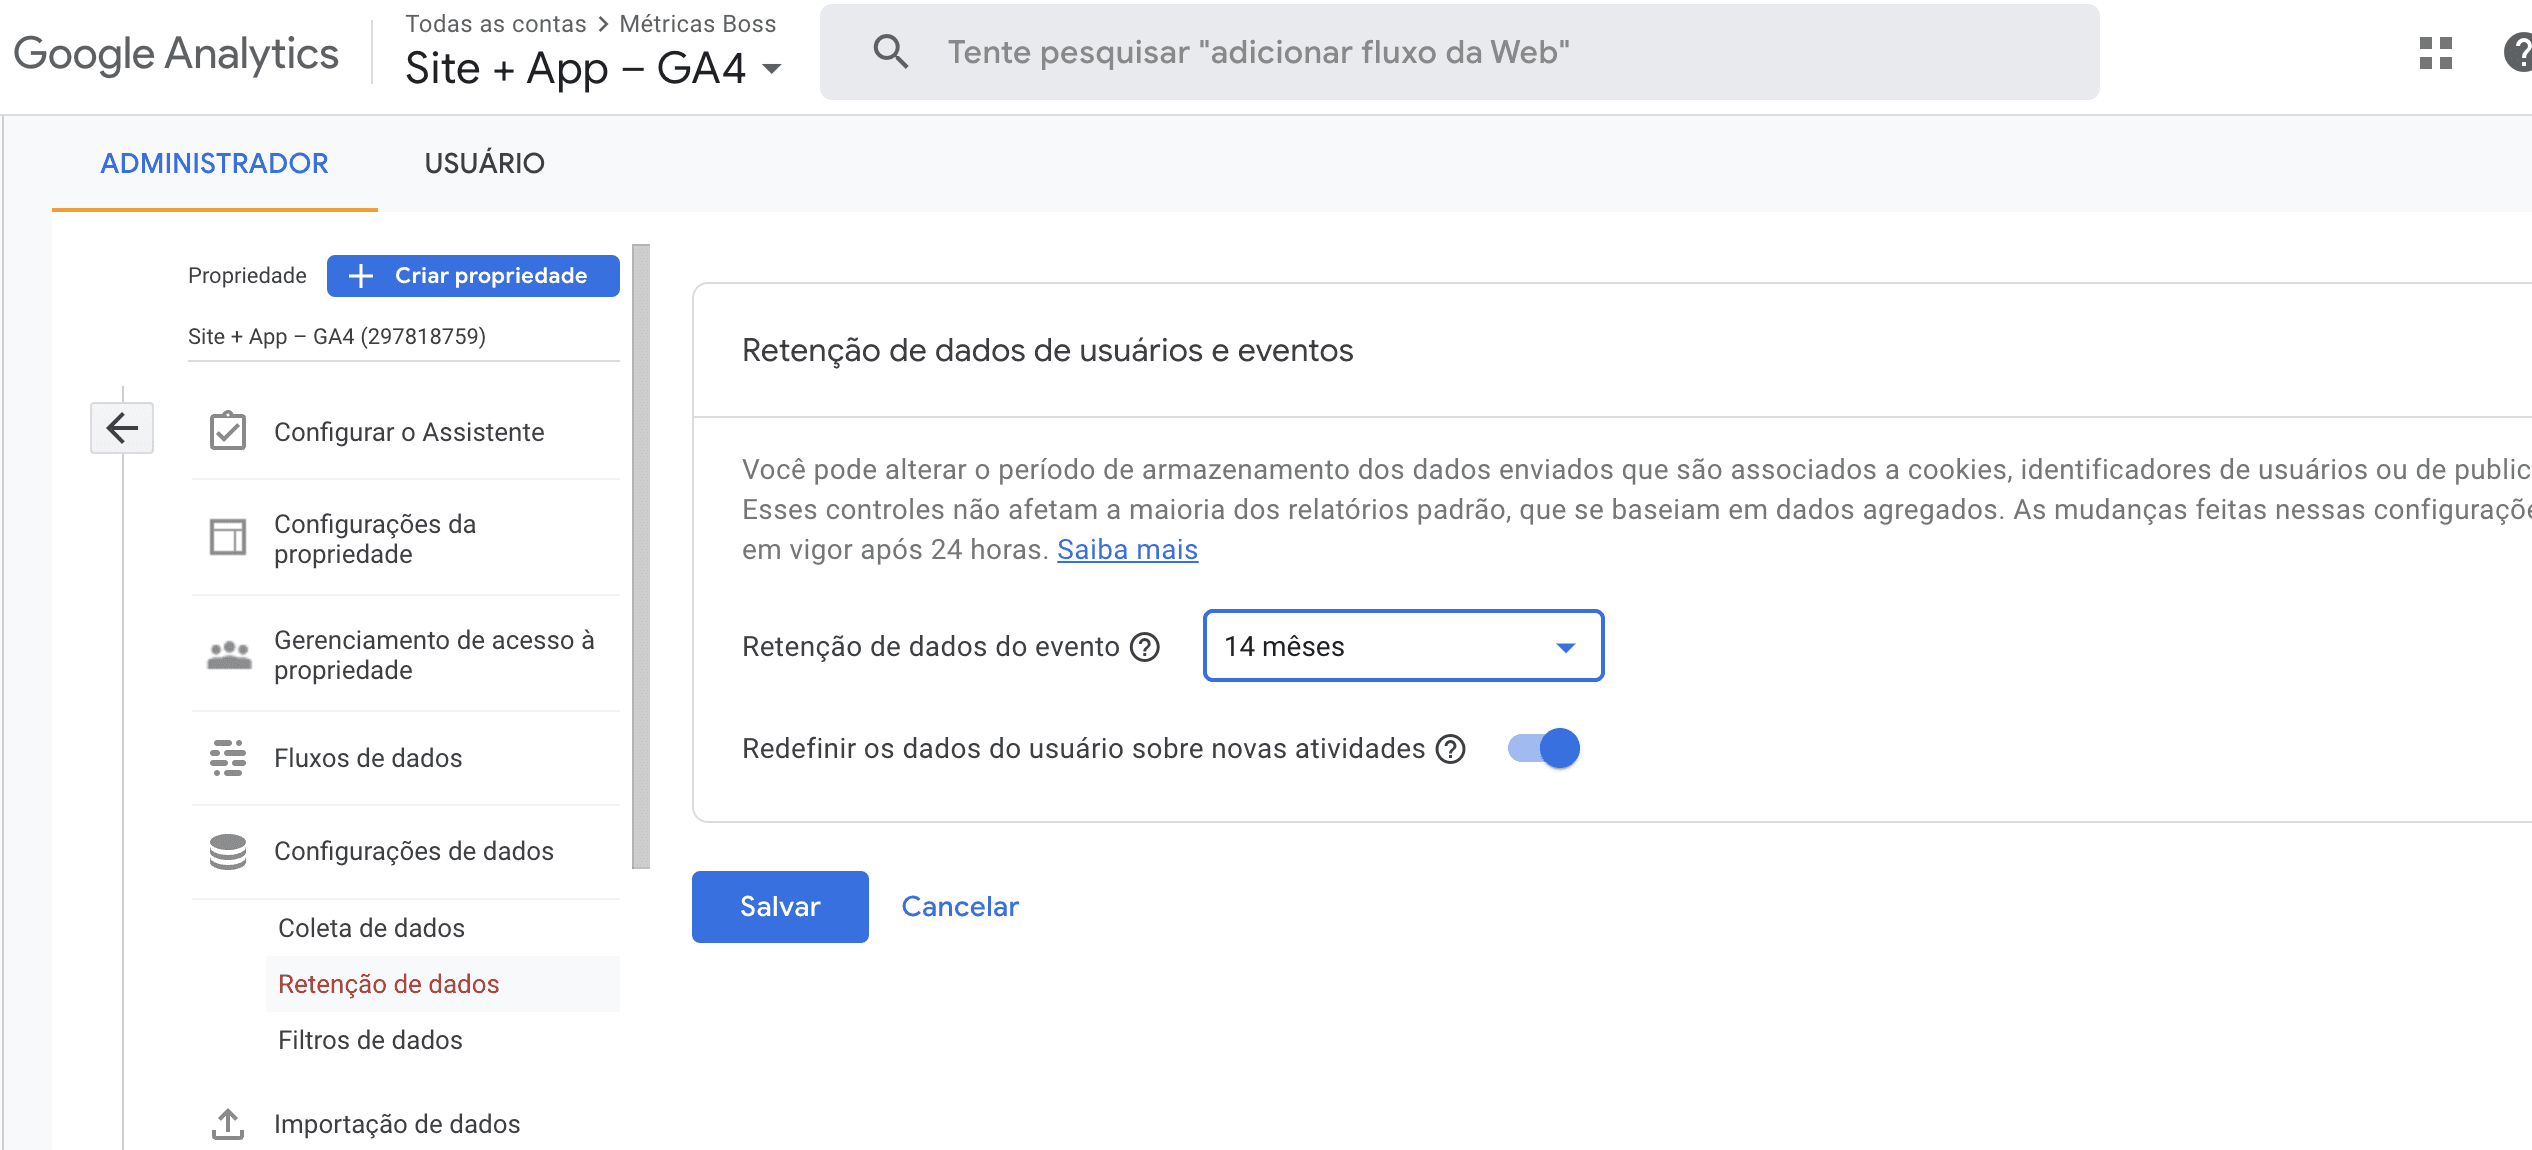The height and width of the screenshot is (1150, 2532).
Task: Open Configurações da propriedade via its panel icon
Action: coord(229,537)
